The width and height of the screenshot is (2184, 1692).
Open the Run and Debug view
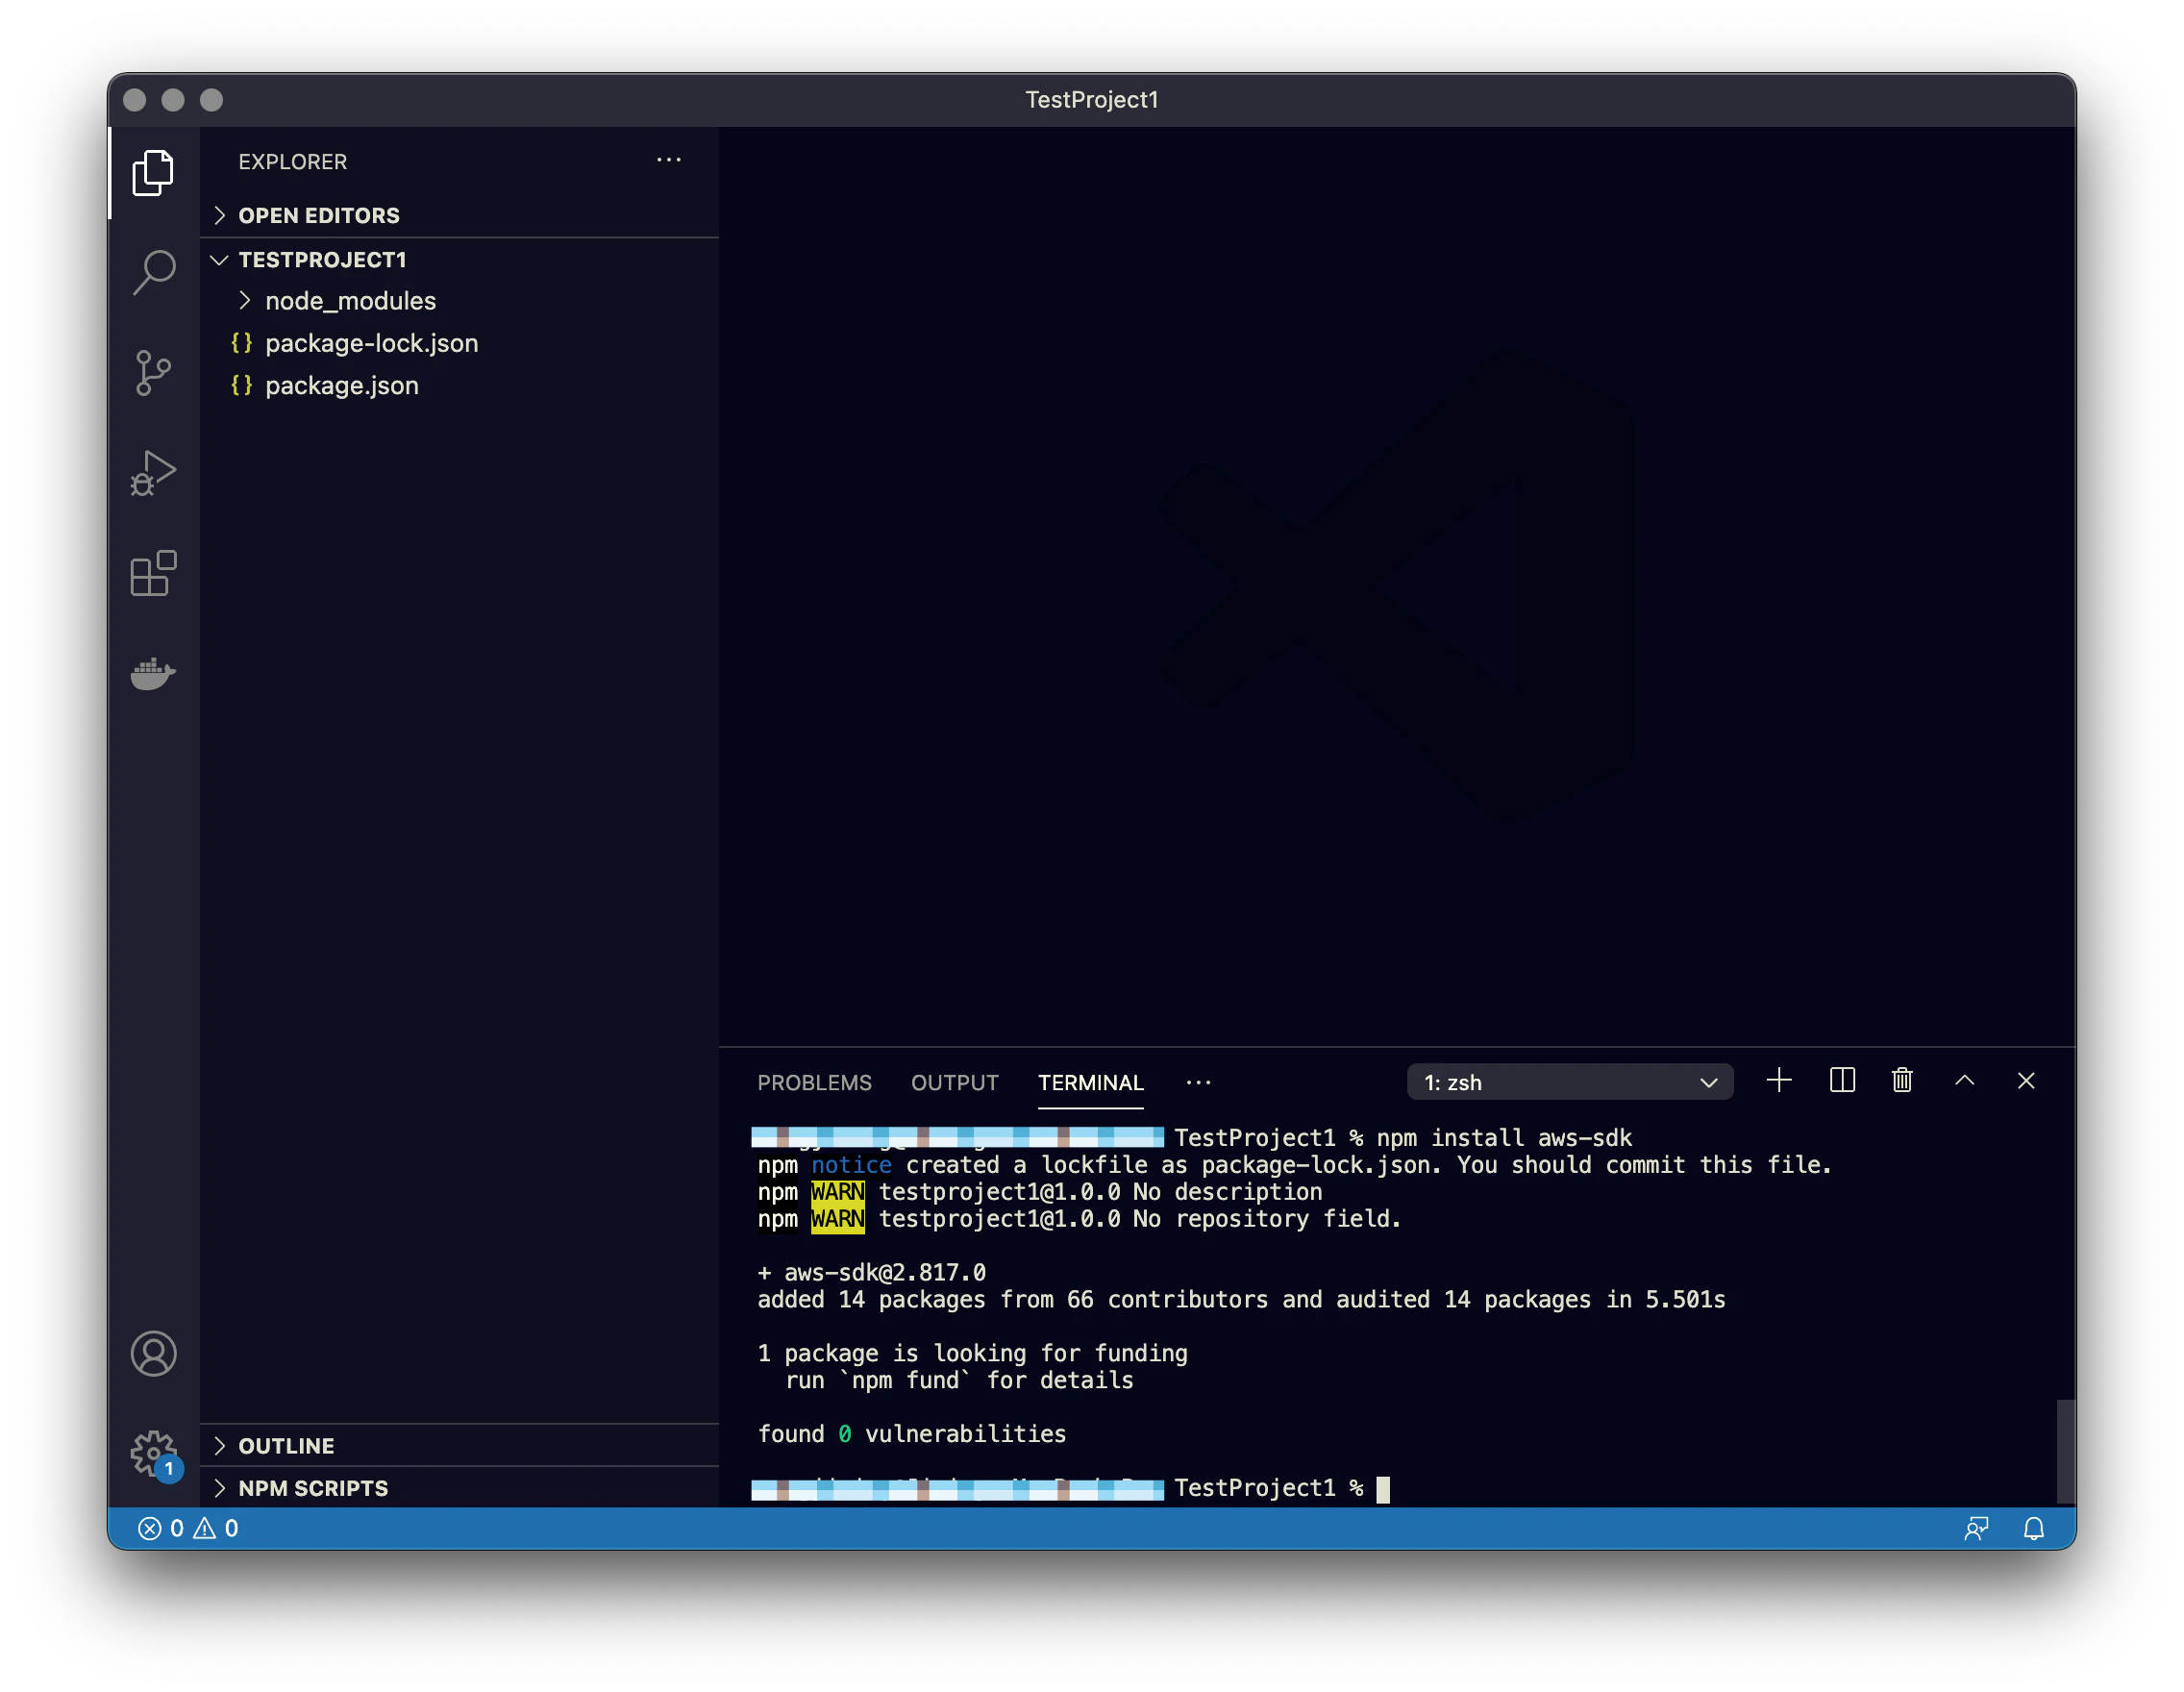153,473
